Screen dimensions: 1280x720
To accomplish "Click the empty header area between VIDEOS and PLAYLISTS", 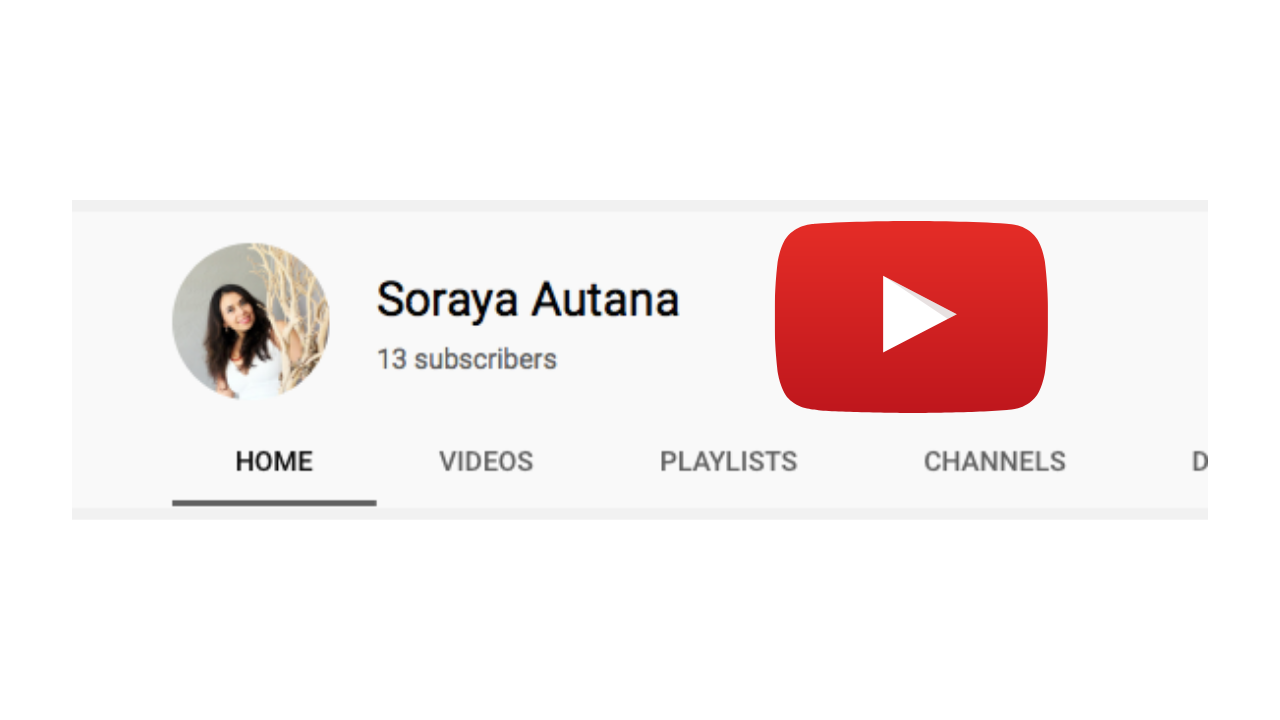I will point(597,462).
